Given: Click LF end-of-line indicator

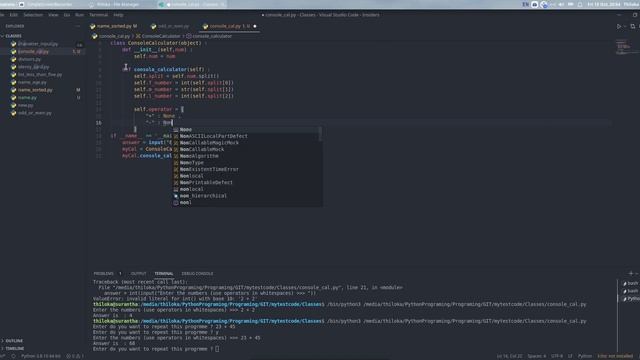Looking at the screenshot, I should tap(570, 356).
